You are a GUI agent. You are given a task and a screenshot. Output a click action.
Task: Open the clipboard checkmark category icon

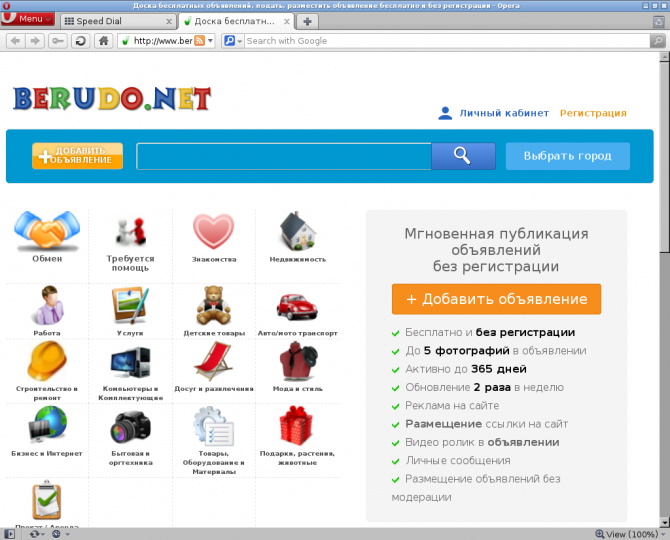tap(47, 500)
